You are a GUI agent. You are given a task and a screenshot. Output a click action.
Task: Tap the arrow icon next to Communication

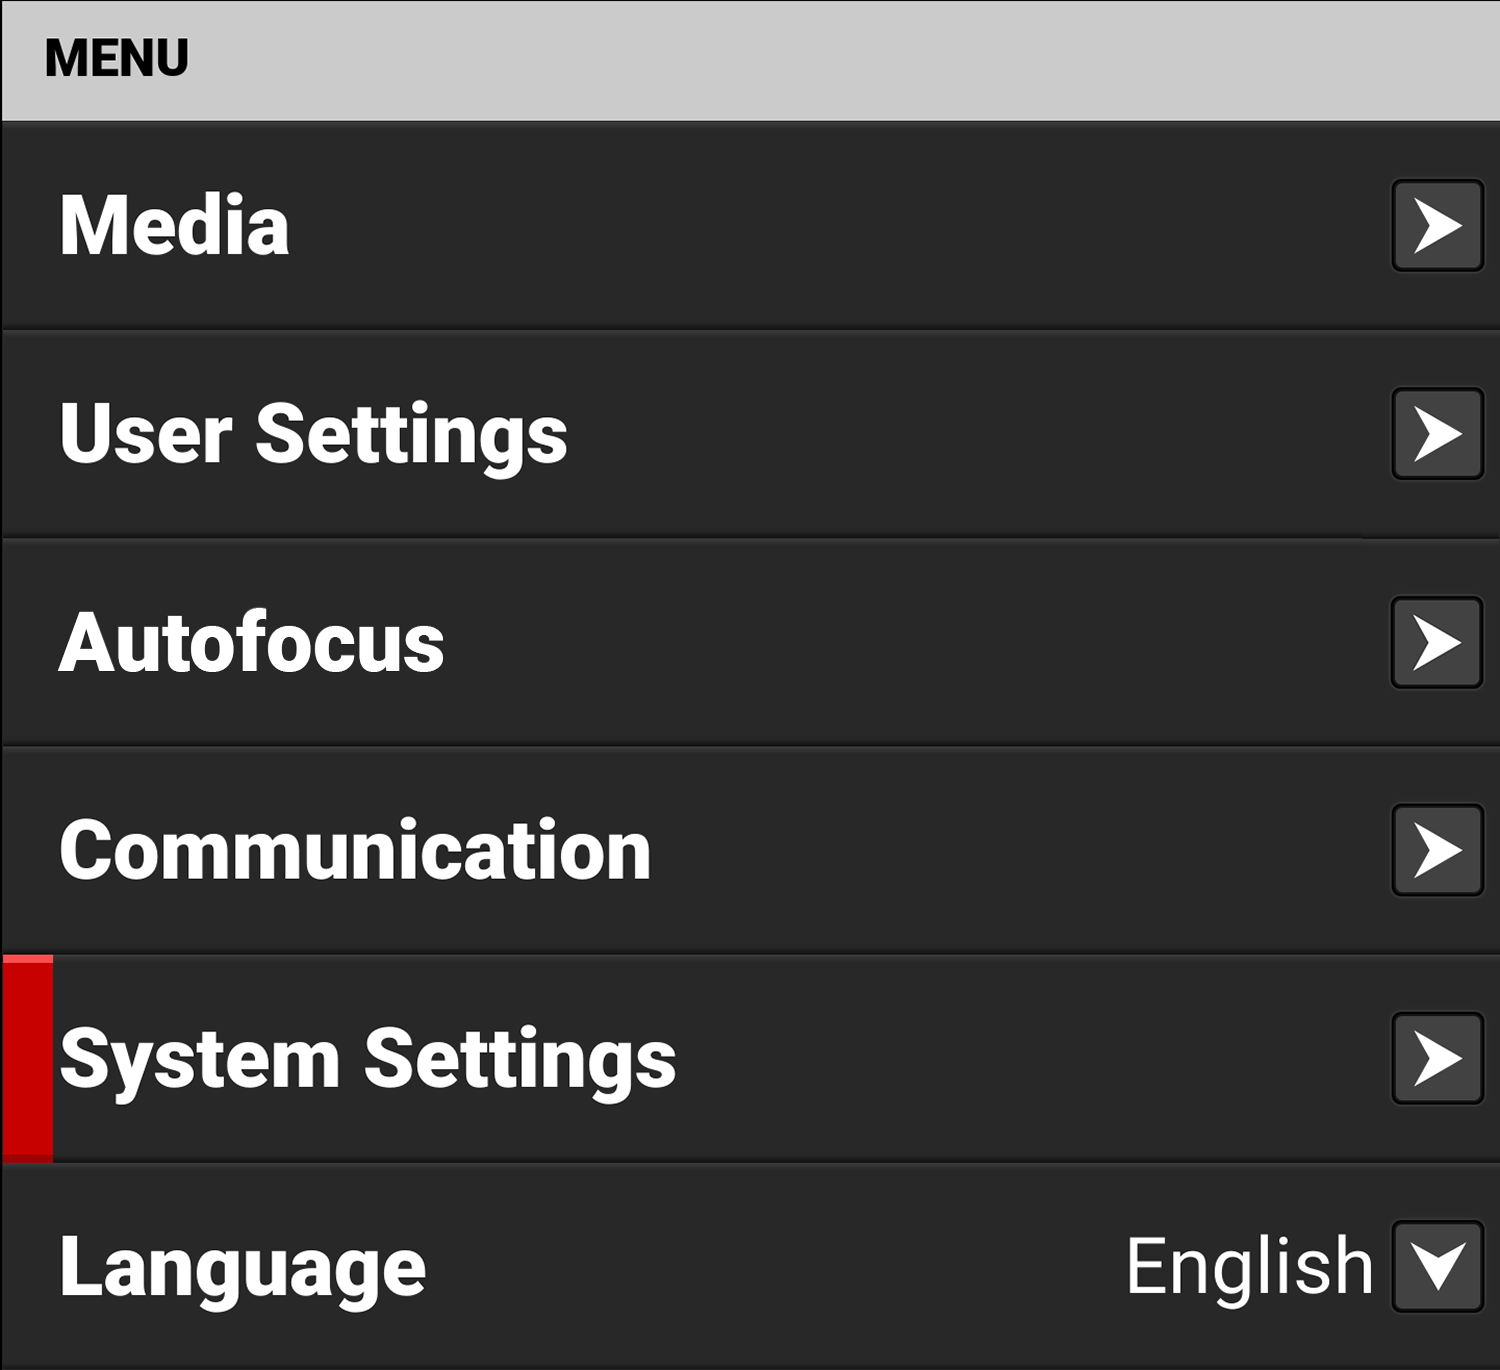1437,850
